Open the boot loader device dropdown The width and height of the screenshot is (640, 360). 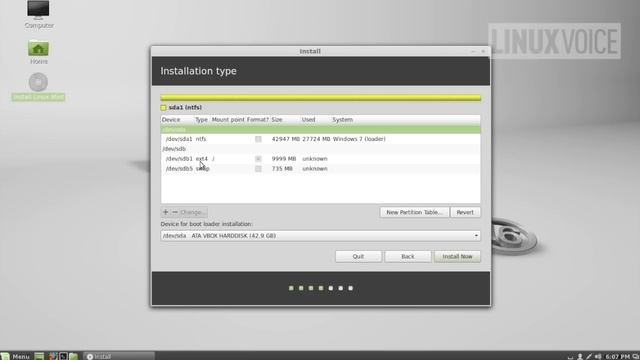(x=320, y=236)
